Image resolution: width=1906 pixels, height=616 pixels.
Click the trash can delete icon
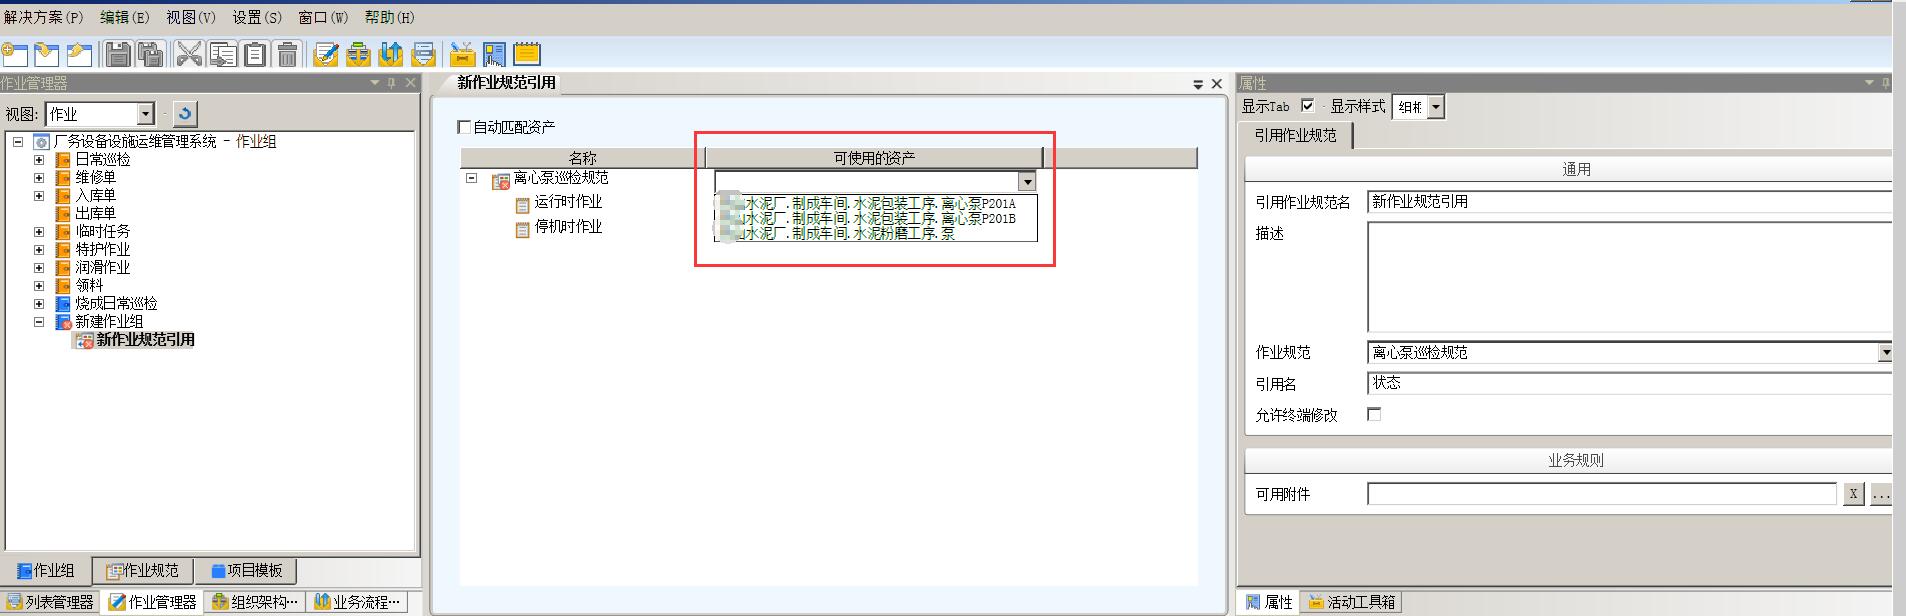[x=288, y=54]
